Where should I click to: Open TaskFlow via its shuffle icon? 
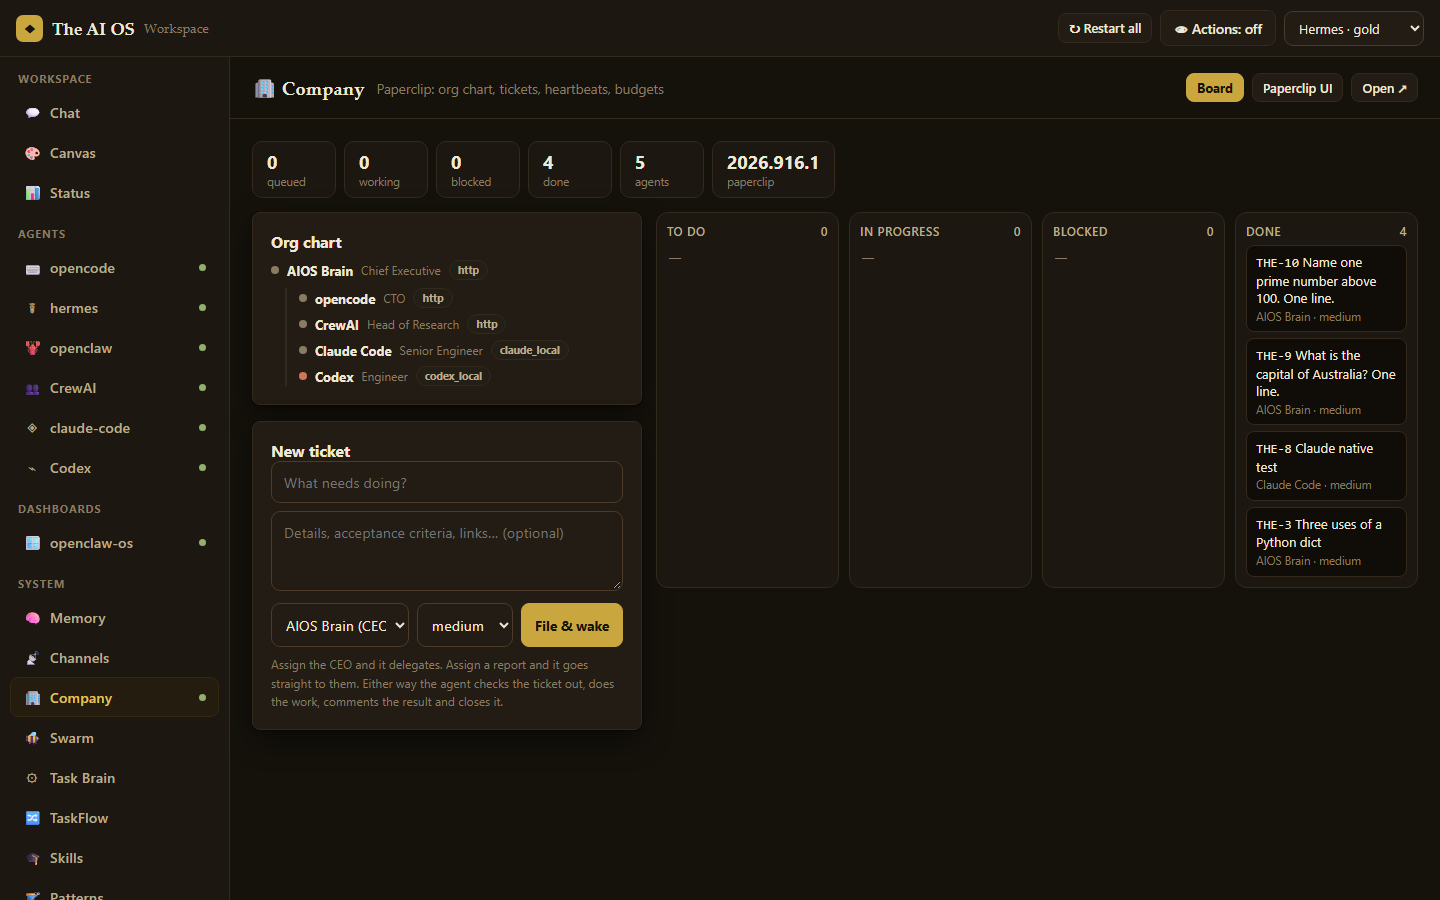coord(33,818)
